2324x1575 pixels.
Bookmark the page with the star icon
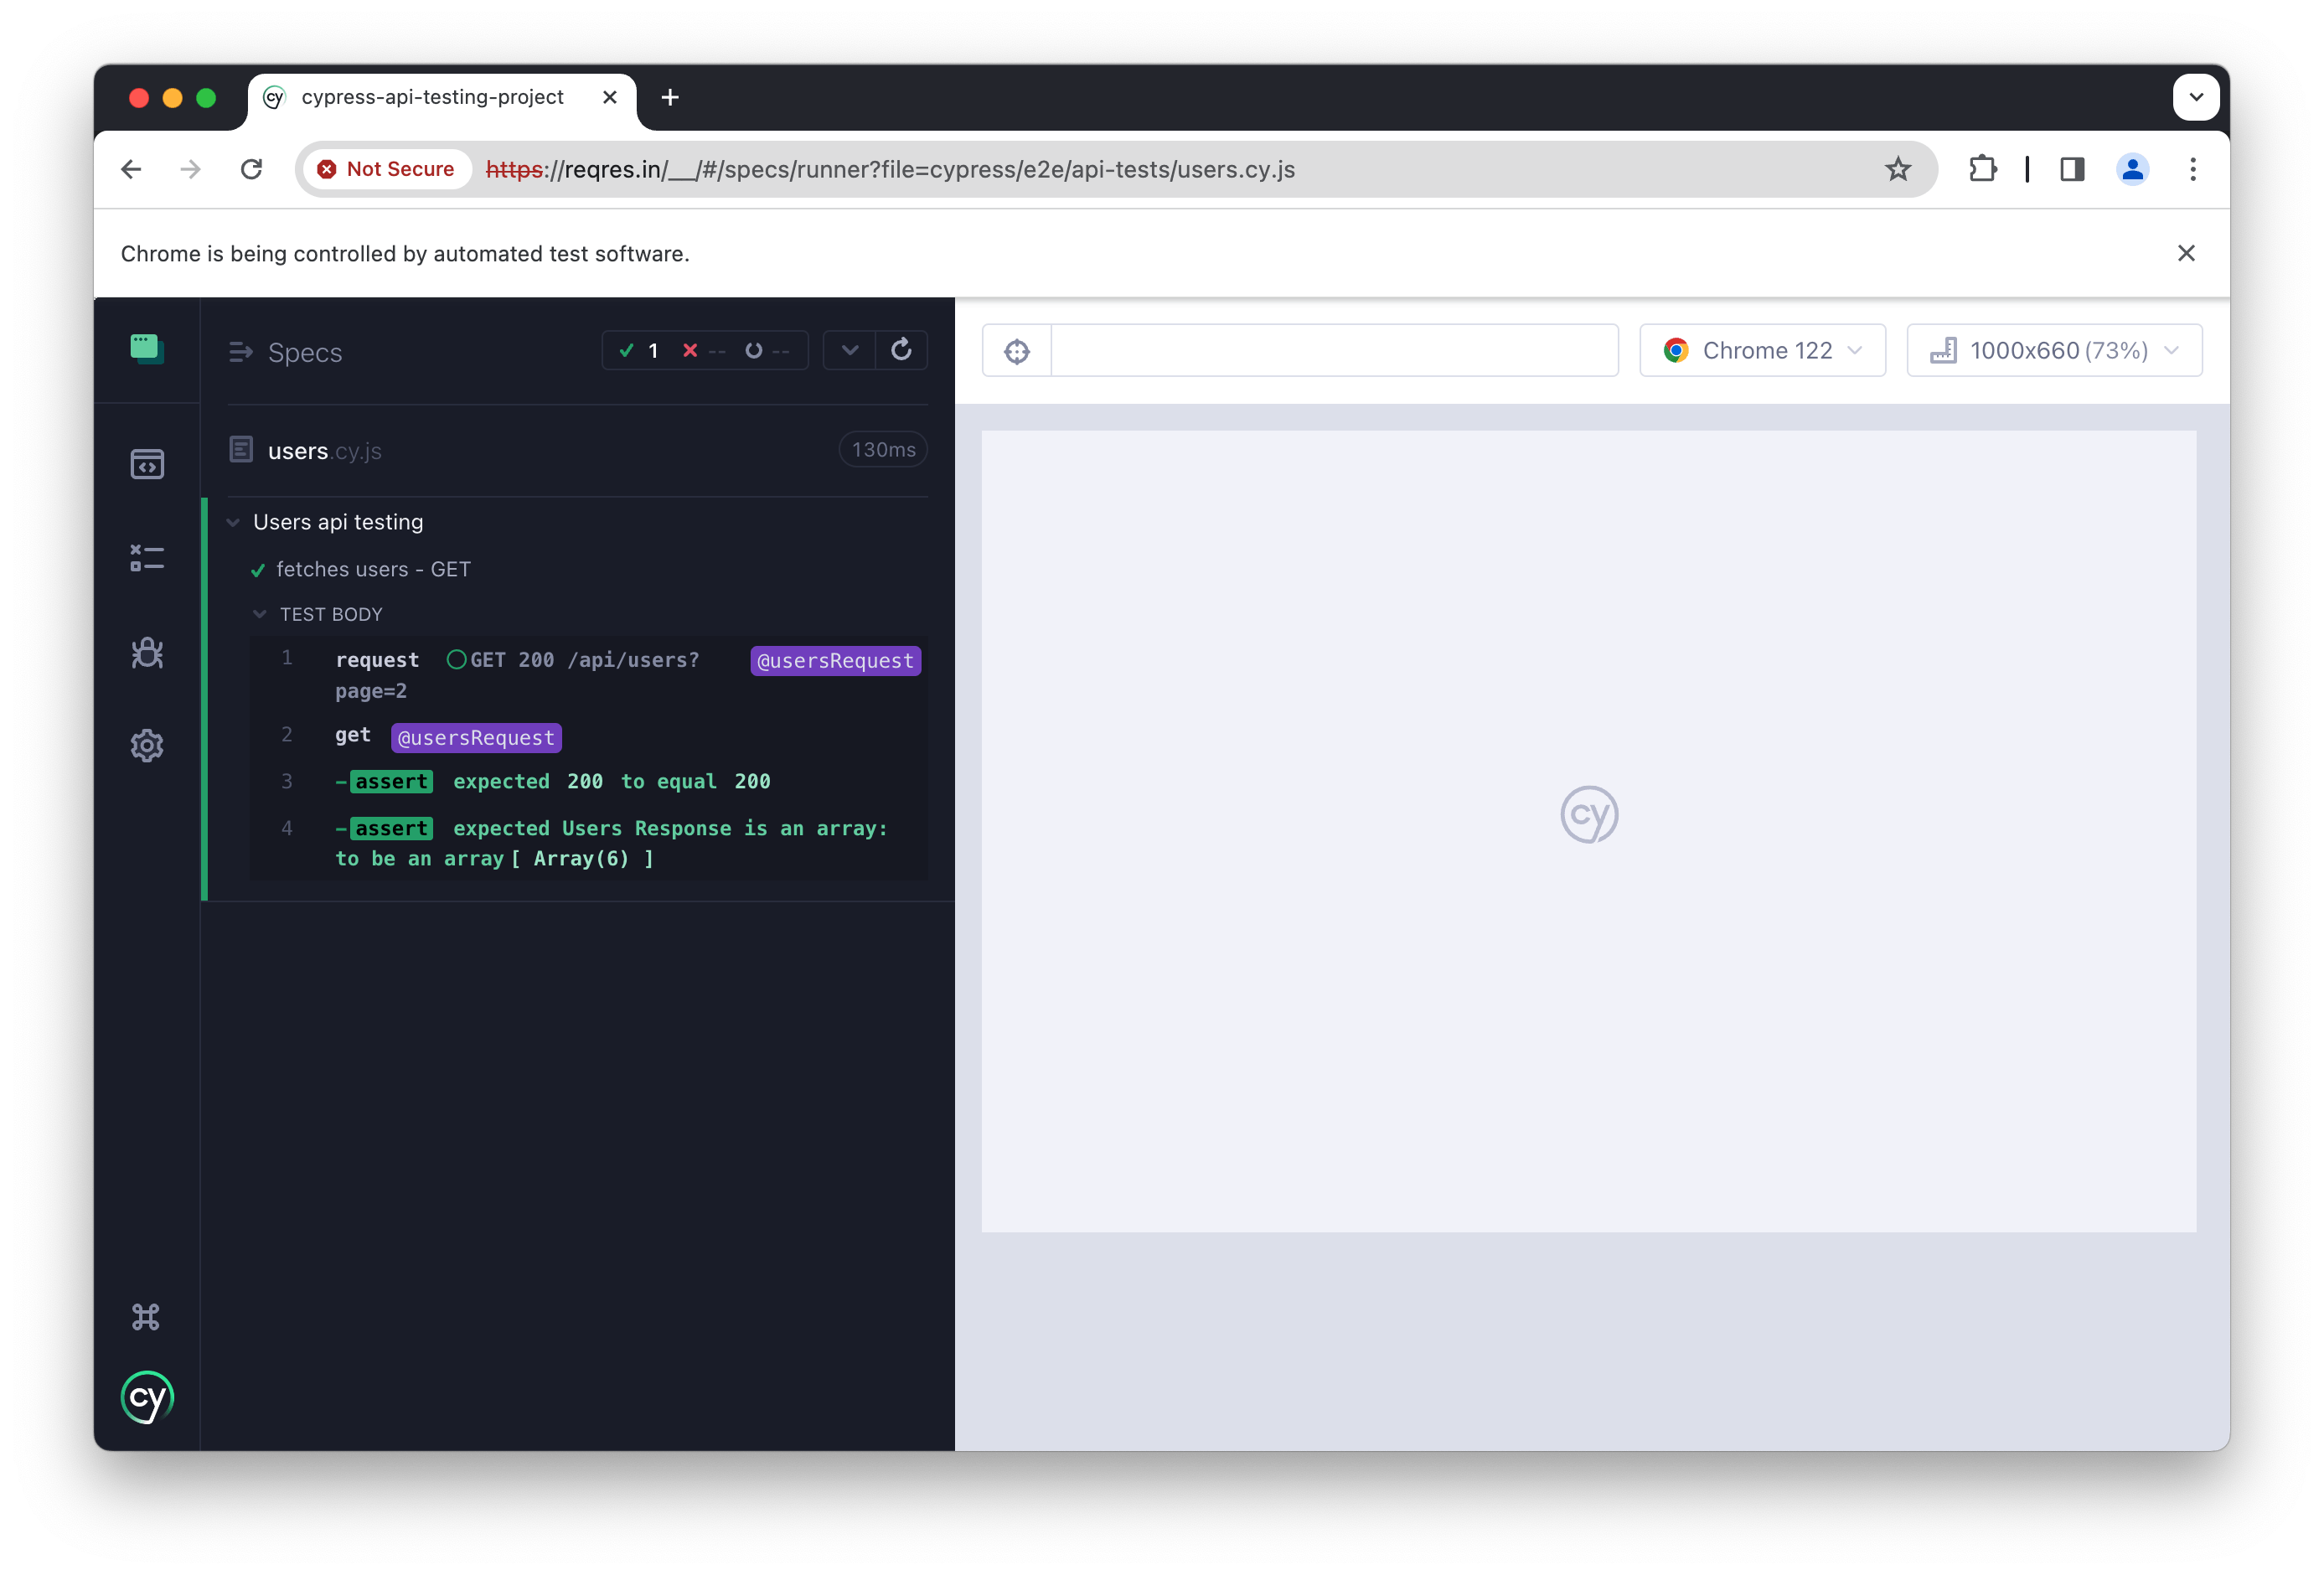pos(1896,169)
